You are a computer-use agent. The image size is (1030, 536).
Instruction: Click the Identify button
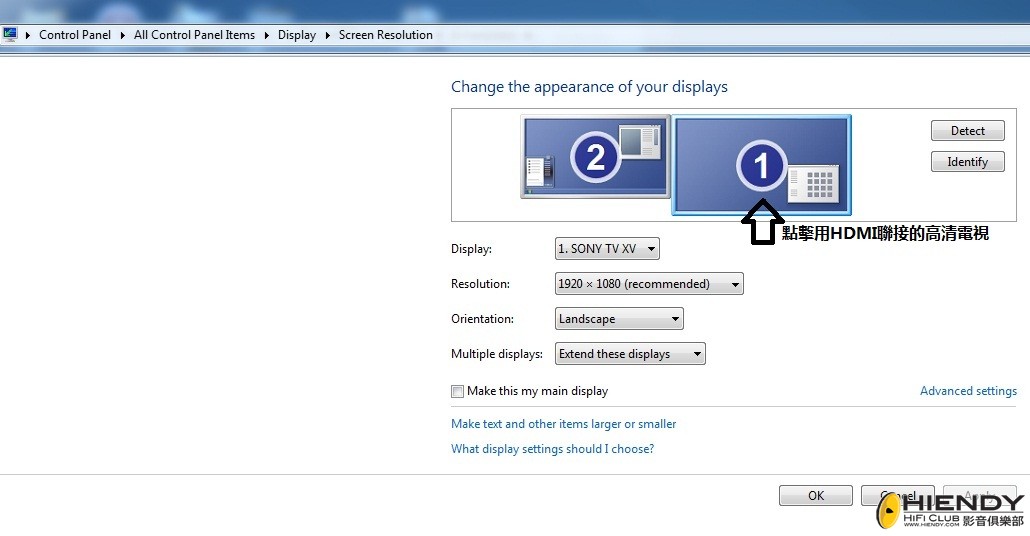click(968, 162)
